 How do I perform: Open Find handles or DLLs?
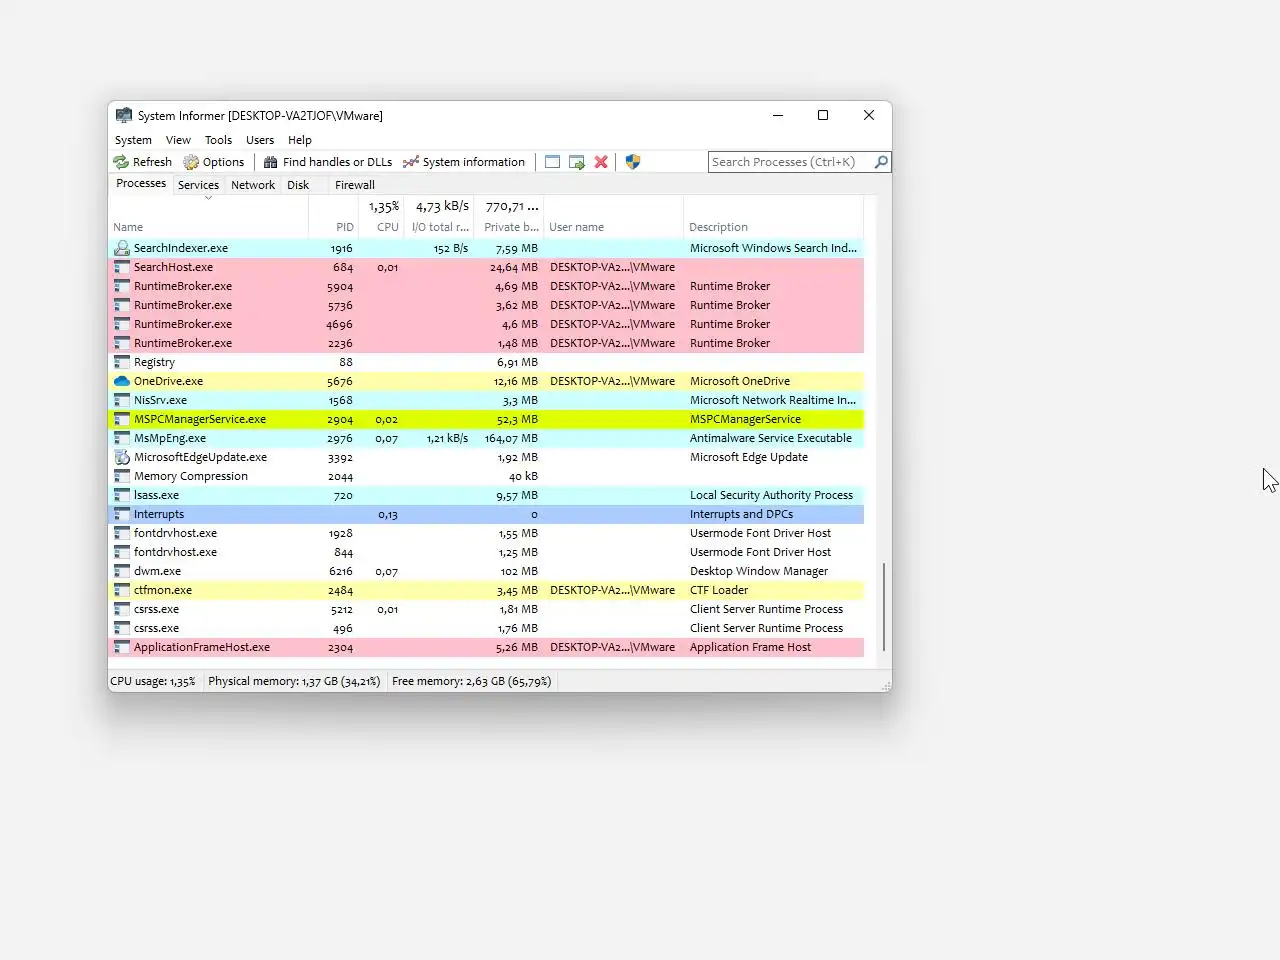[328, 162]
